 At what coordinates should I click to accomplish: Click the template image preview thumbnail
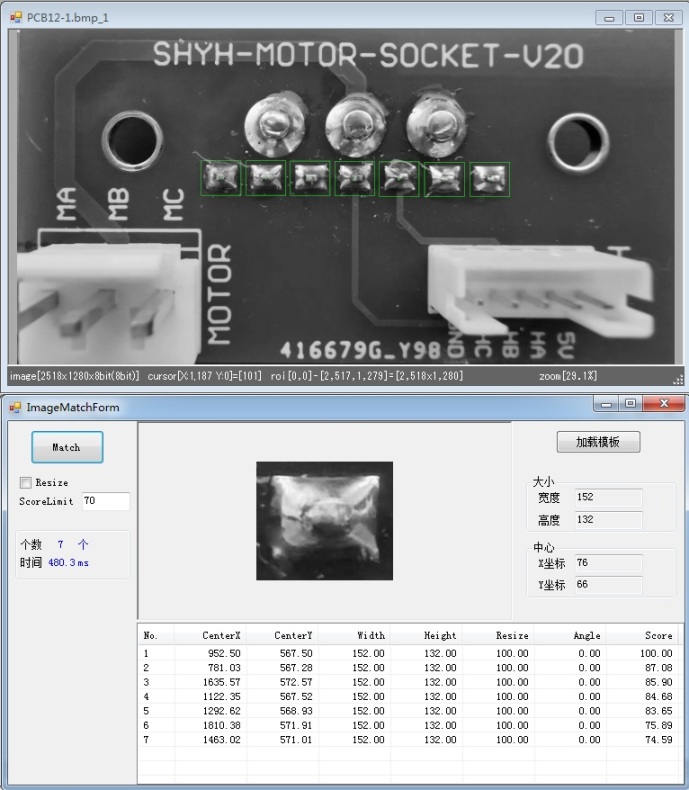pyautogui.click(x=324, y=507)
